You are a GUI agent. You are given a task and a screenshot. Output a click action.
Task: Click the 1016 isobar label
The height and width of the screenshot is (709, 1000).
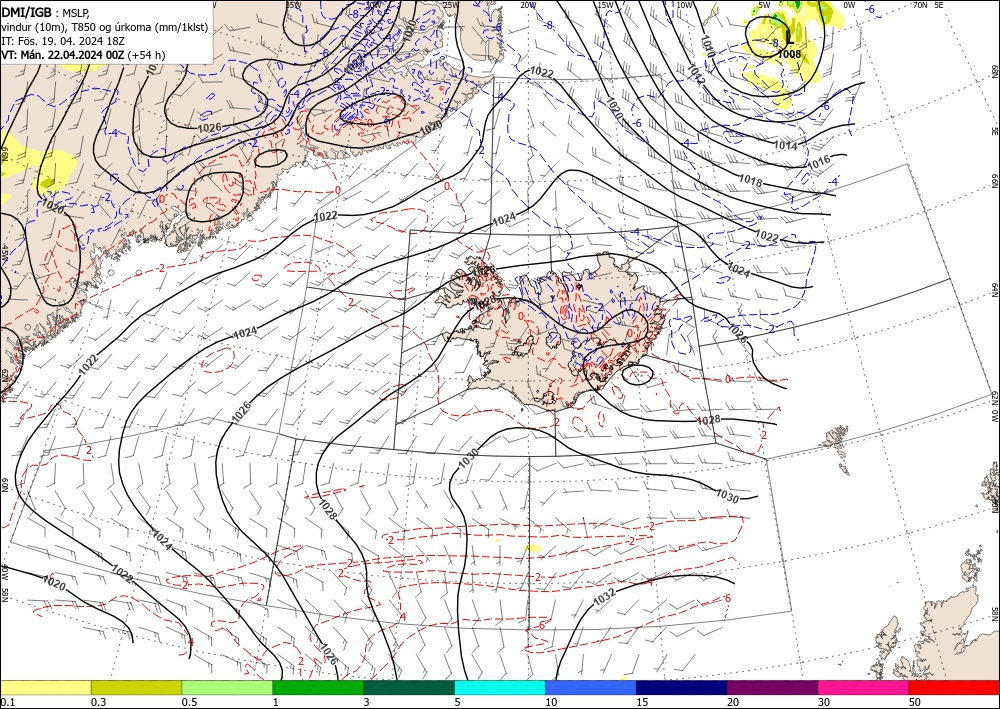tap(819, 163)
